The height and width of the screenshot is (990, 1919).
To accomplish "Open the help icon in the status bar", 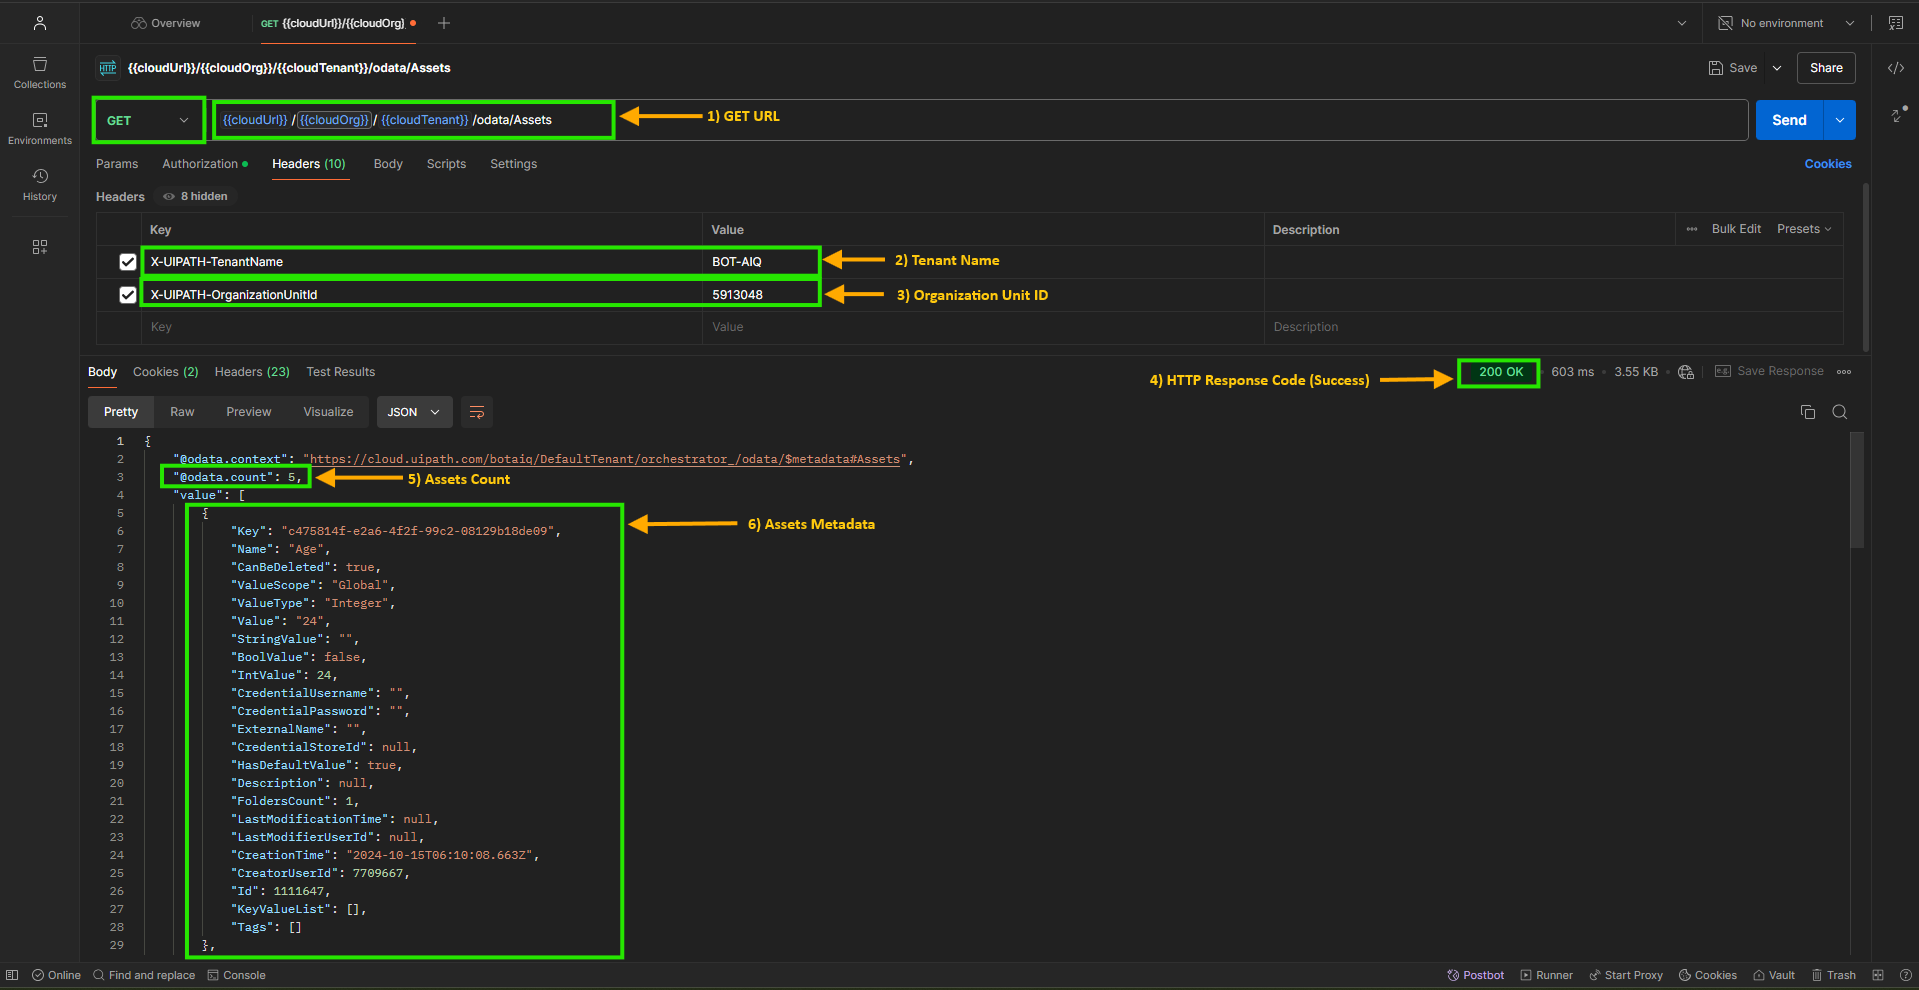I will (1906, 975).
